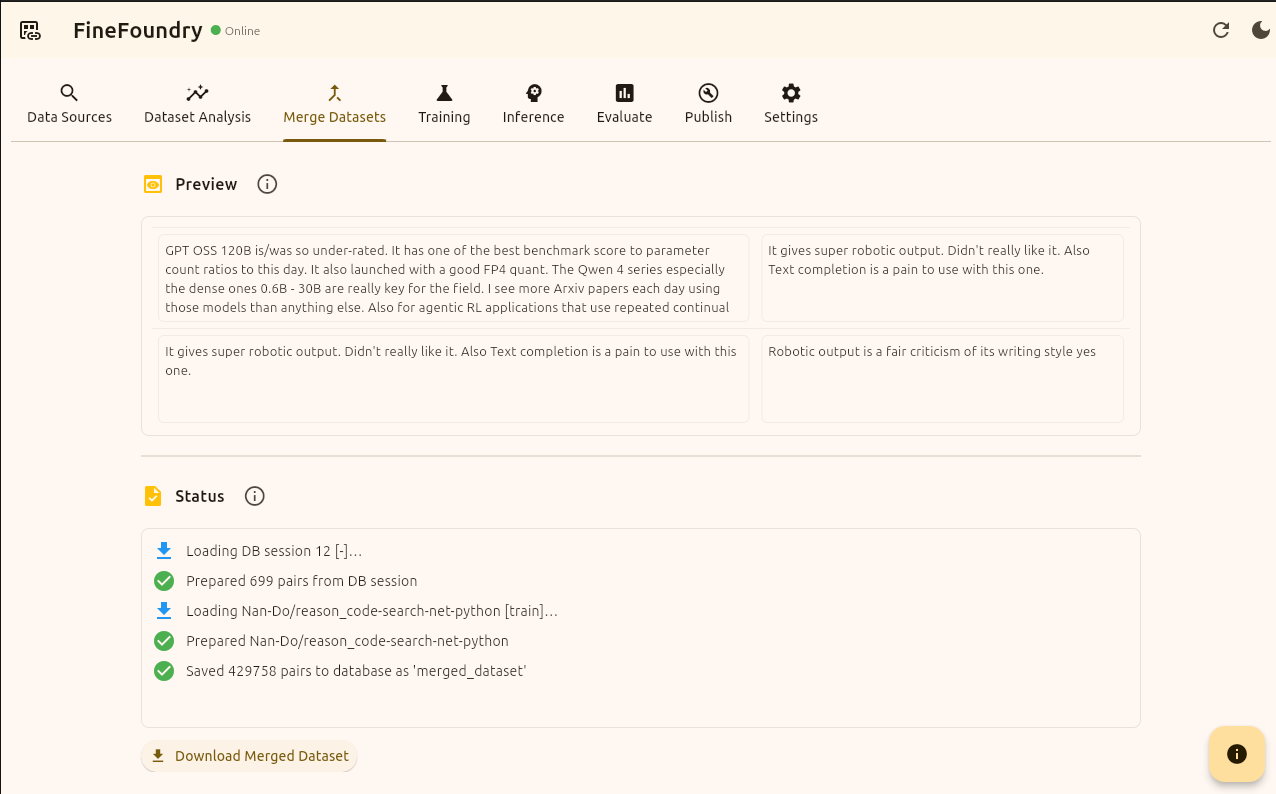This screenshot has width=1276, height=794.
Task: Toggle dark mode with the moon icon
Action: coord(1261,30)
